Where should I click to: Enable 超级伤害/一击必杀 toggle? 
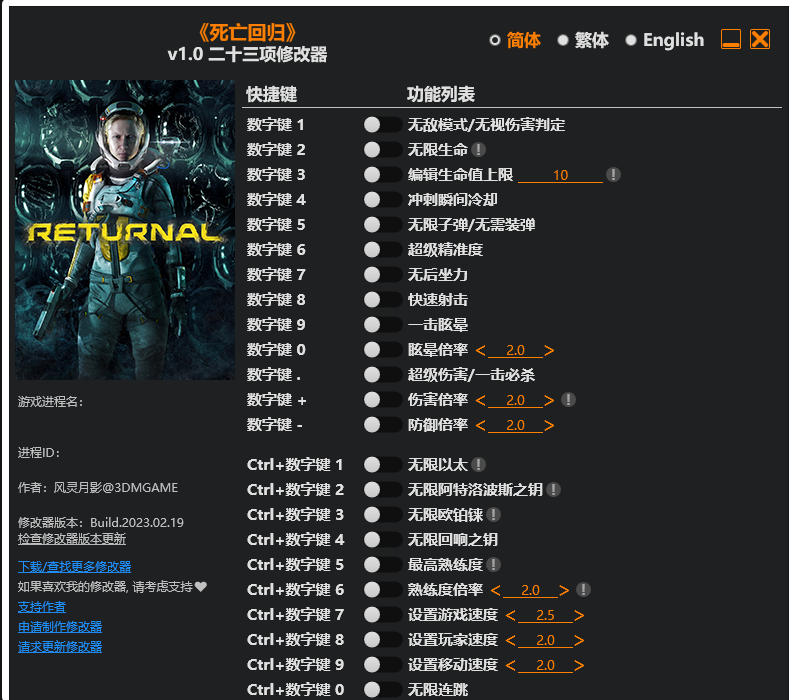click(382, 375)
